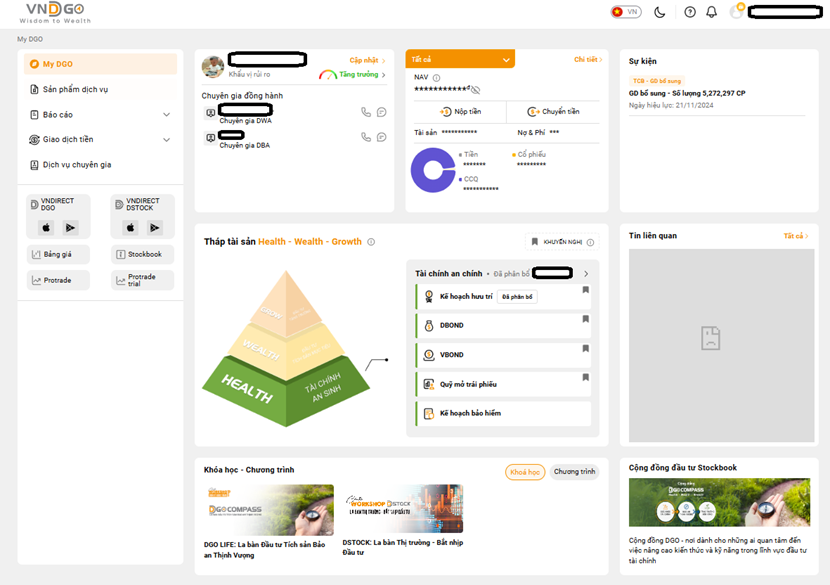Click the profile photo thumbnail
830x585 pixels.
pos(213,67)
